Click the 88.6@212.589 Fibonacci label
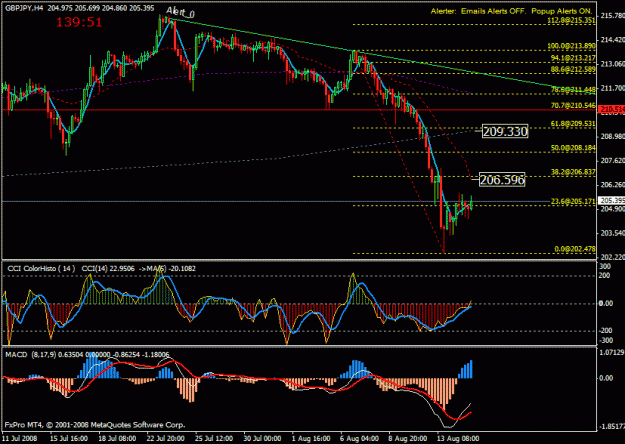The image size is (625, 444). point(573,70)
